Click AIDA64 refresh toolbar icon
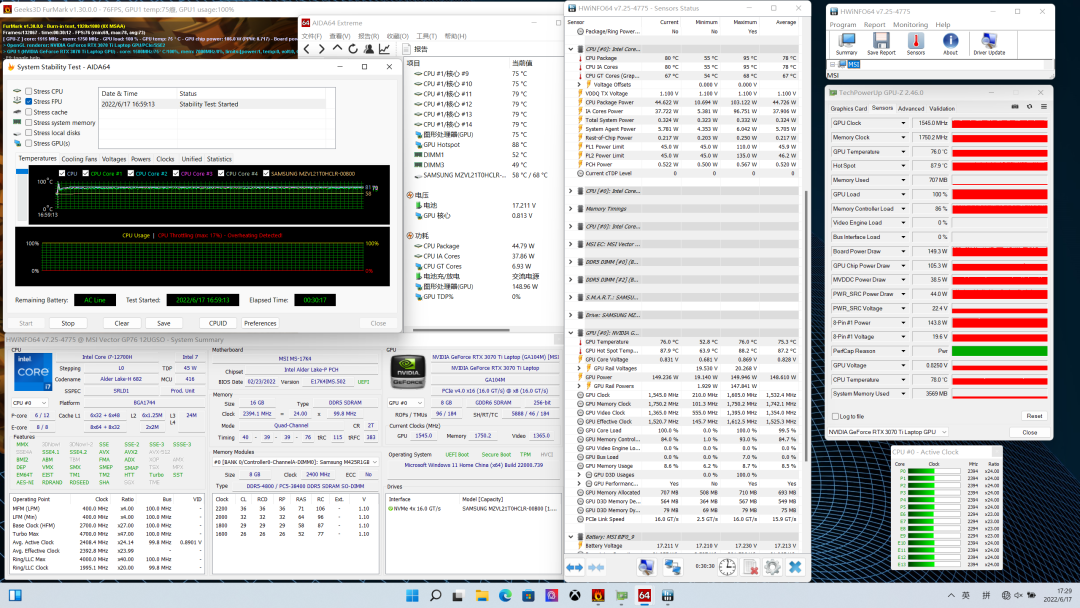Image resolution: width=1080 pixels, height=608 pixels. tap(353, 49)
